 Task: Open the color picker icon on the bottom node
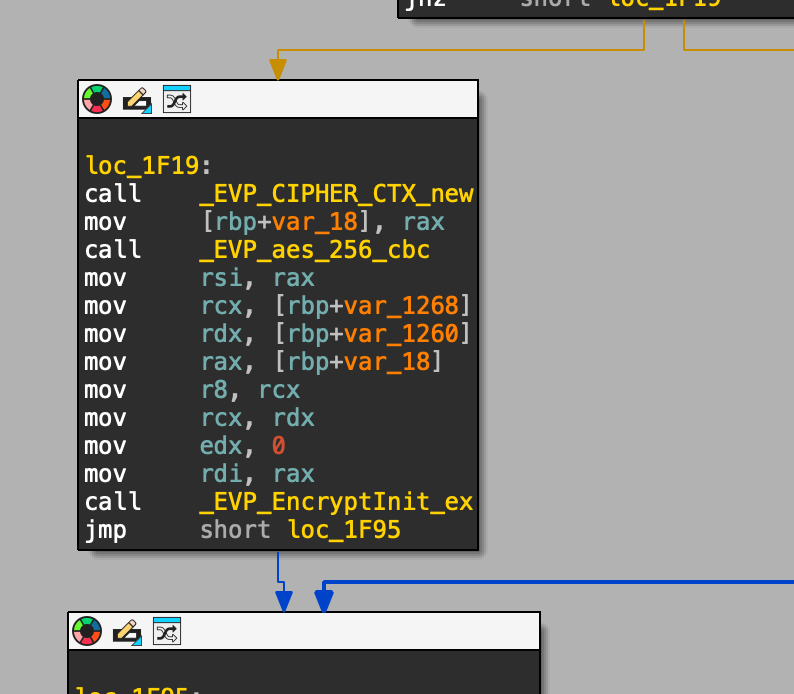[87, 631]
